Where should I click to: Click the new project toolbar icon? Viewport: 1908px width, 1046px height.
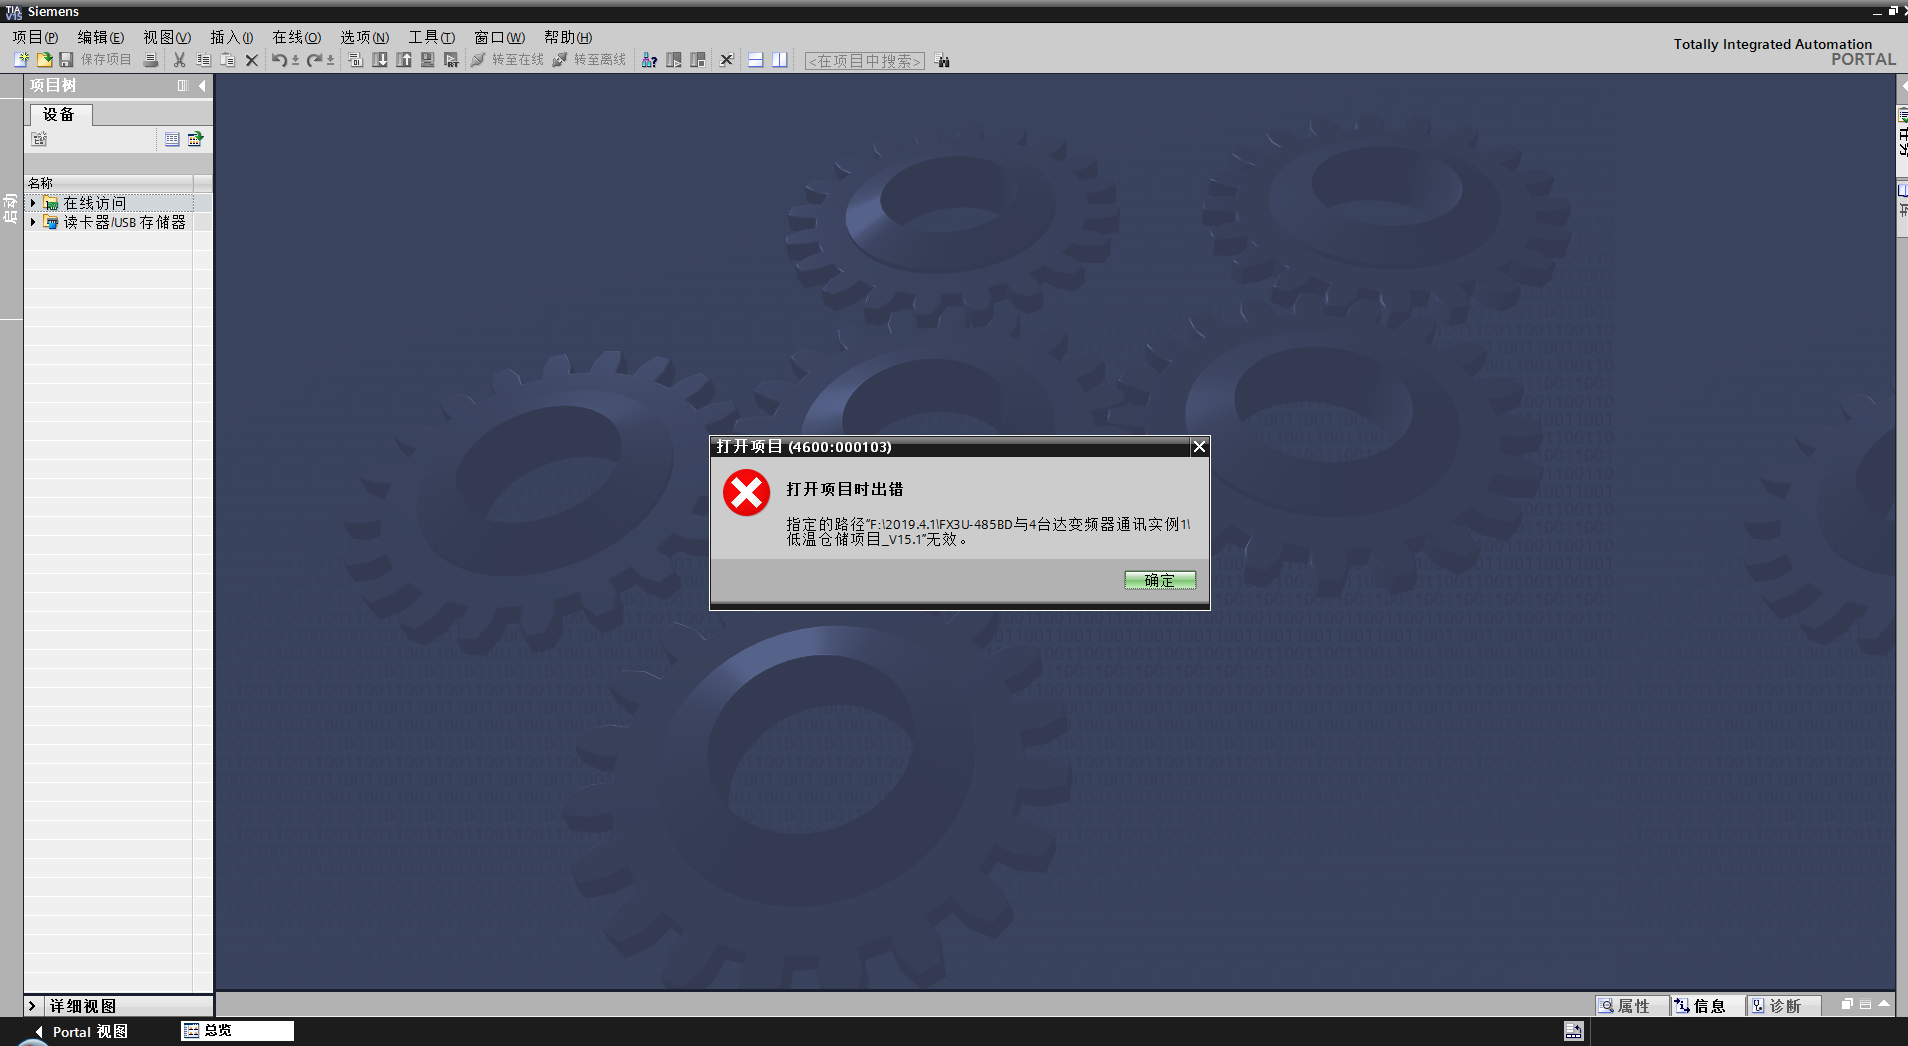(x=21, y=60)
